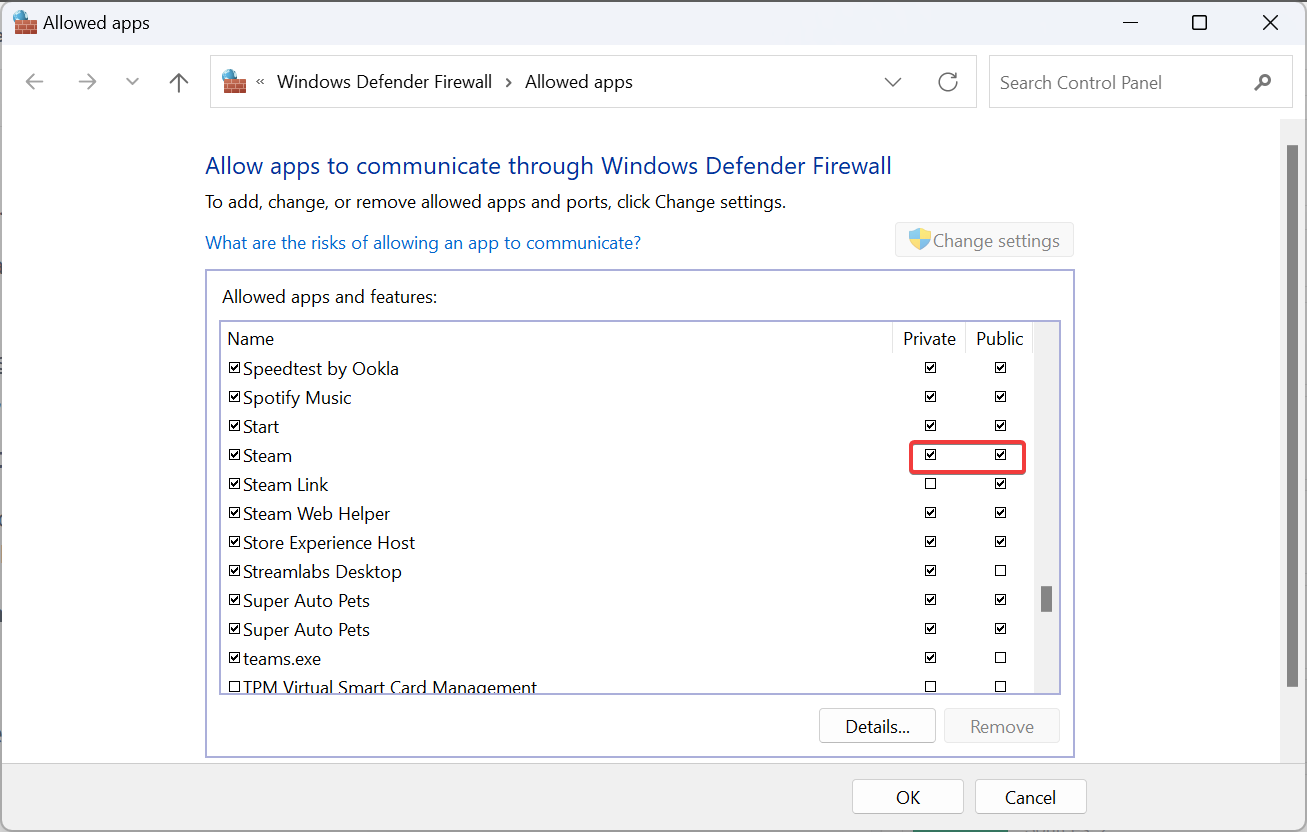This screenshot has width=1307, height=832.
Task: Check TPM Virtual Smart Card Management checkbox
Action: (235, 687)
